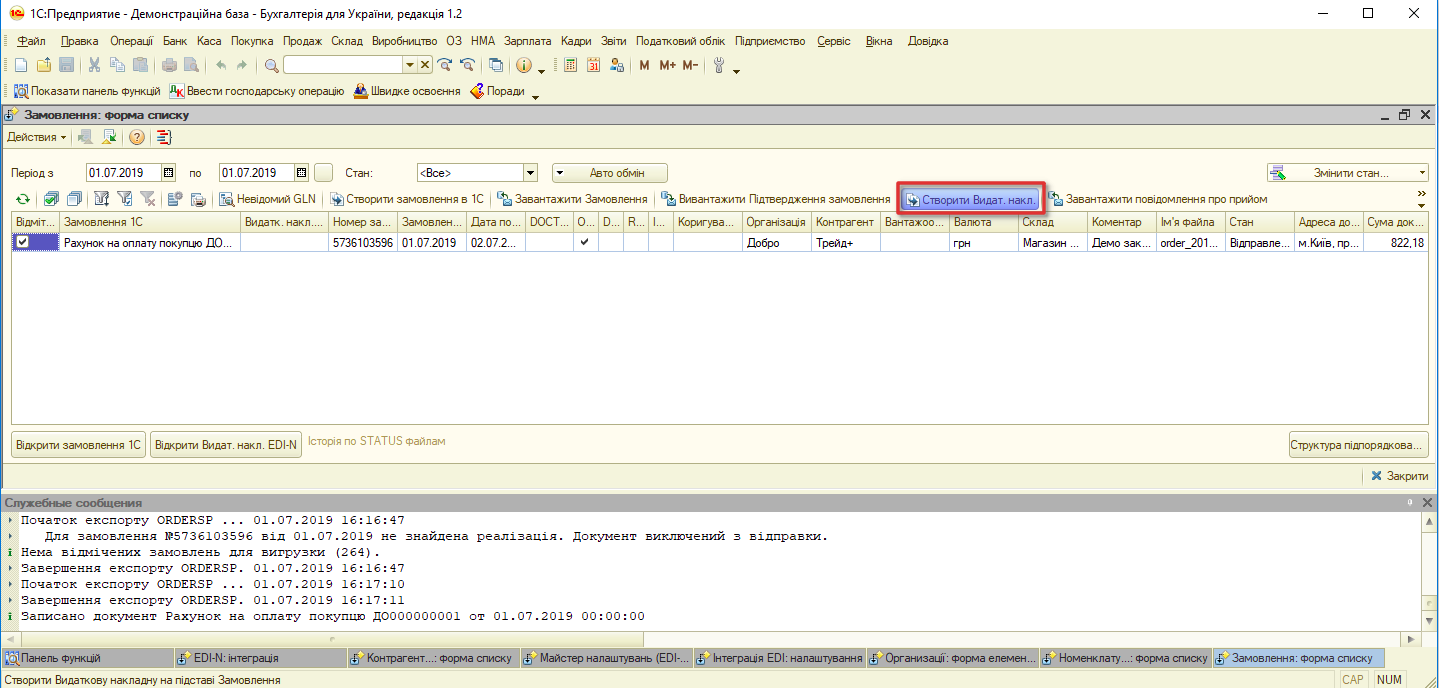Click Відкрити замовлення 1С button

click(78, 445)
